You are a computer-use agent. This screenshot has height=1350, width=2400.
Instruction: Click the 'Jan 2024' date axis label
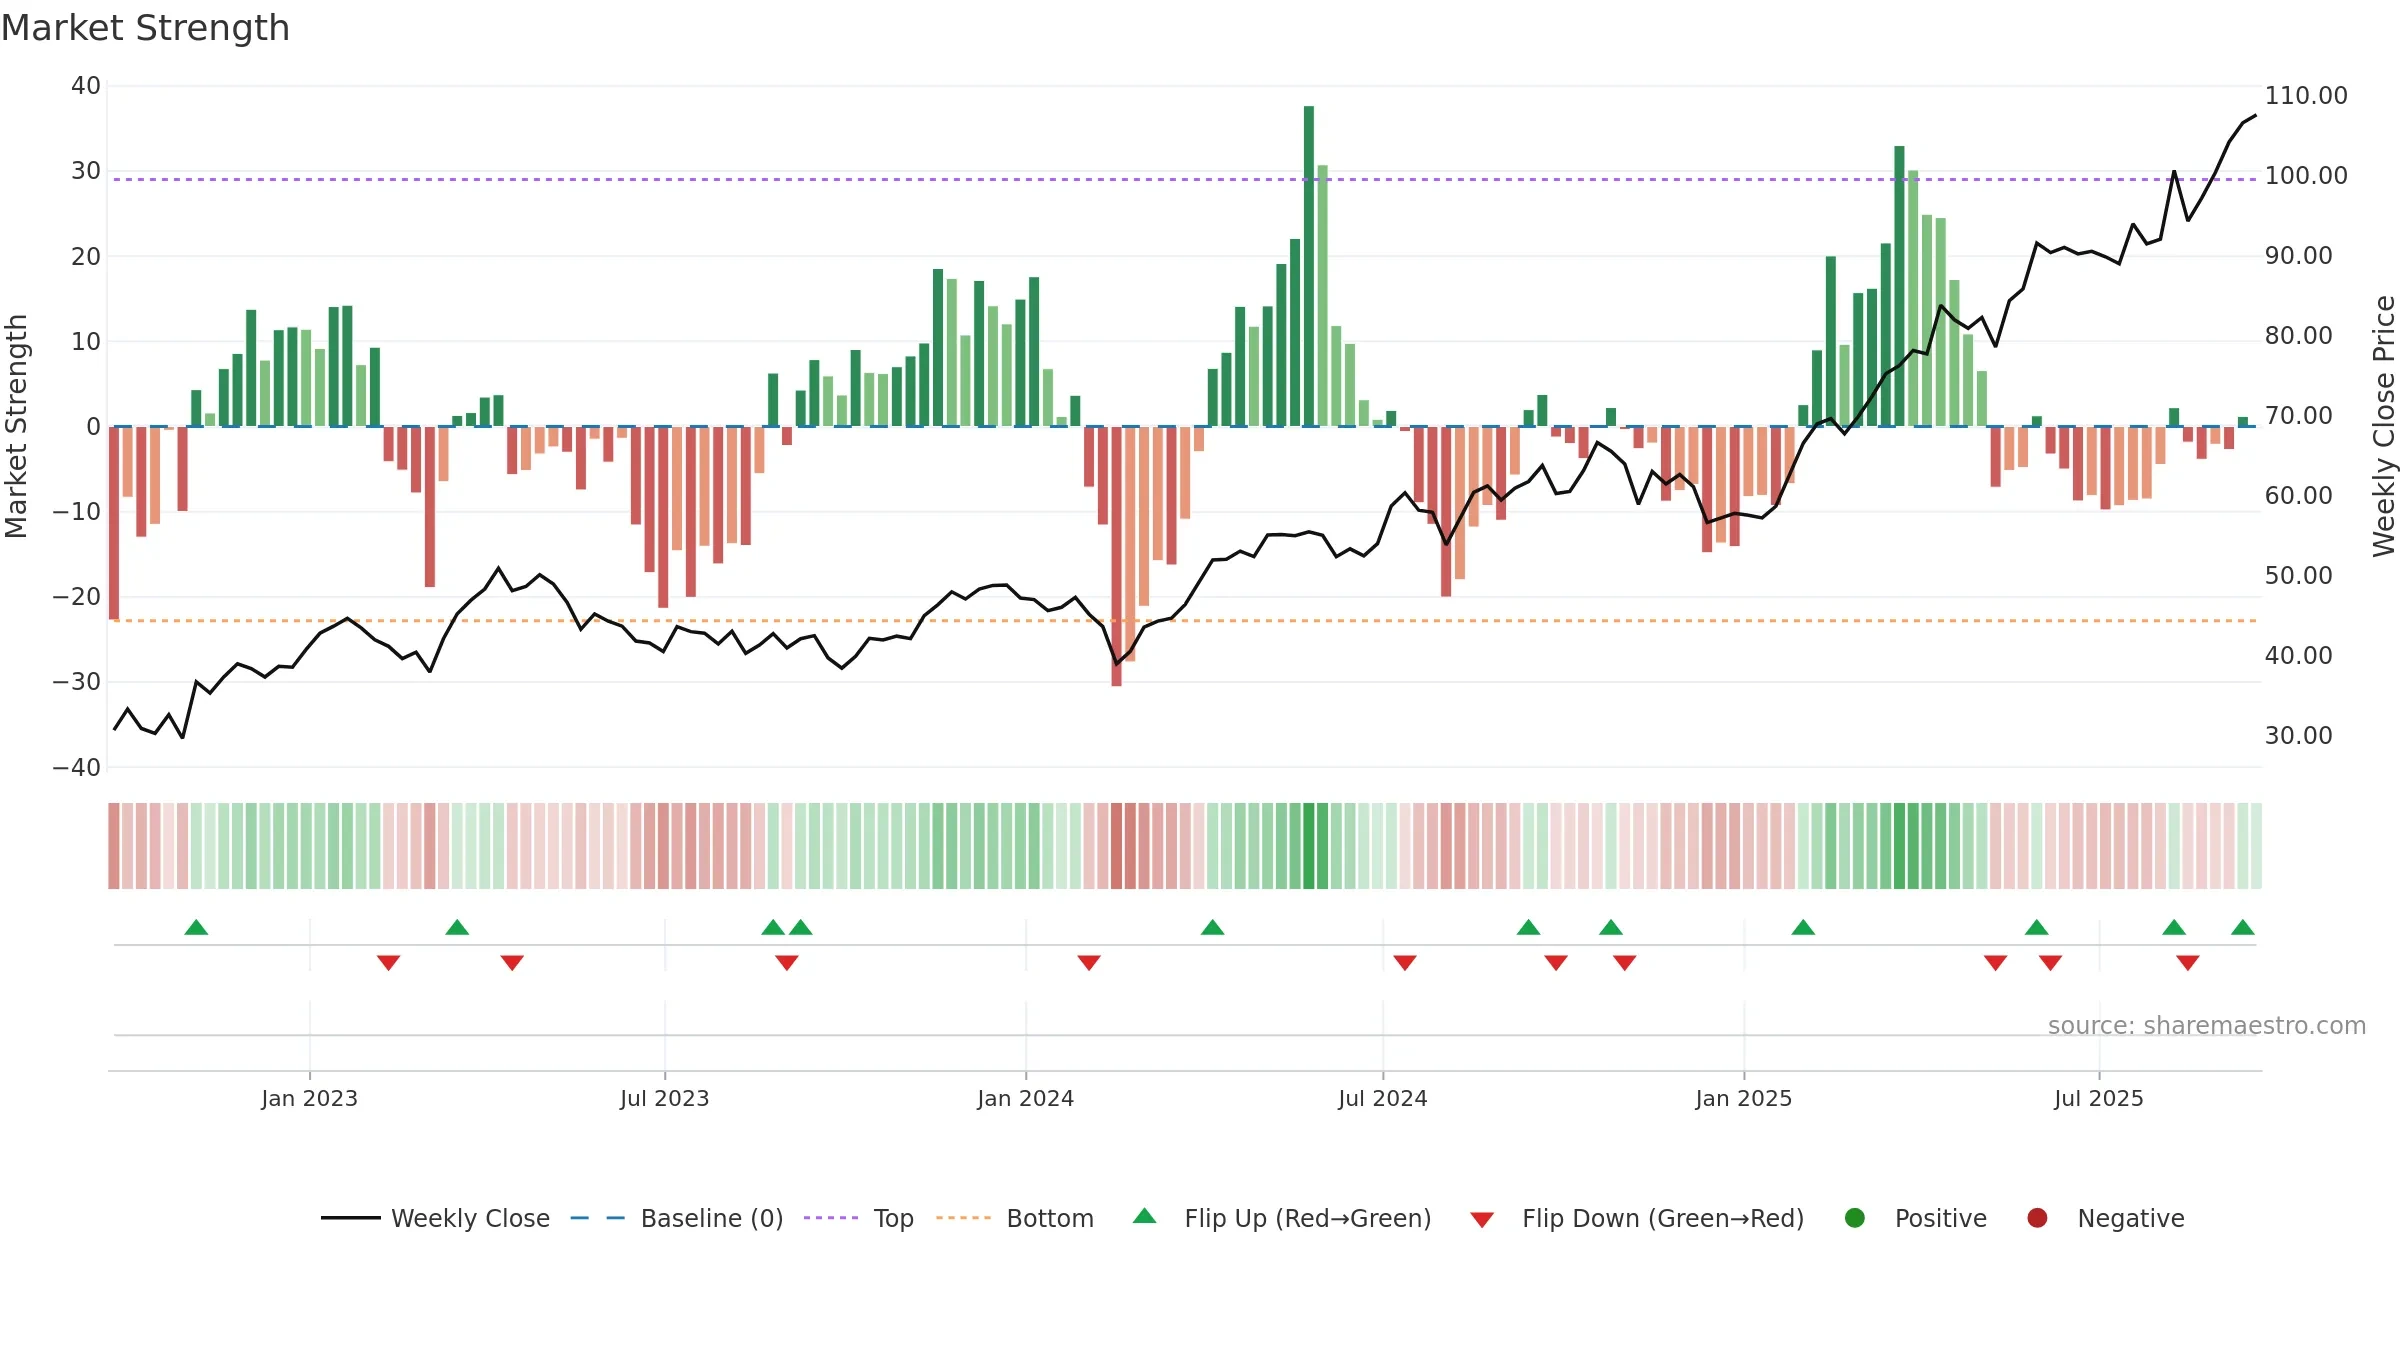(x=1026, y=1099)
